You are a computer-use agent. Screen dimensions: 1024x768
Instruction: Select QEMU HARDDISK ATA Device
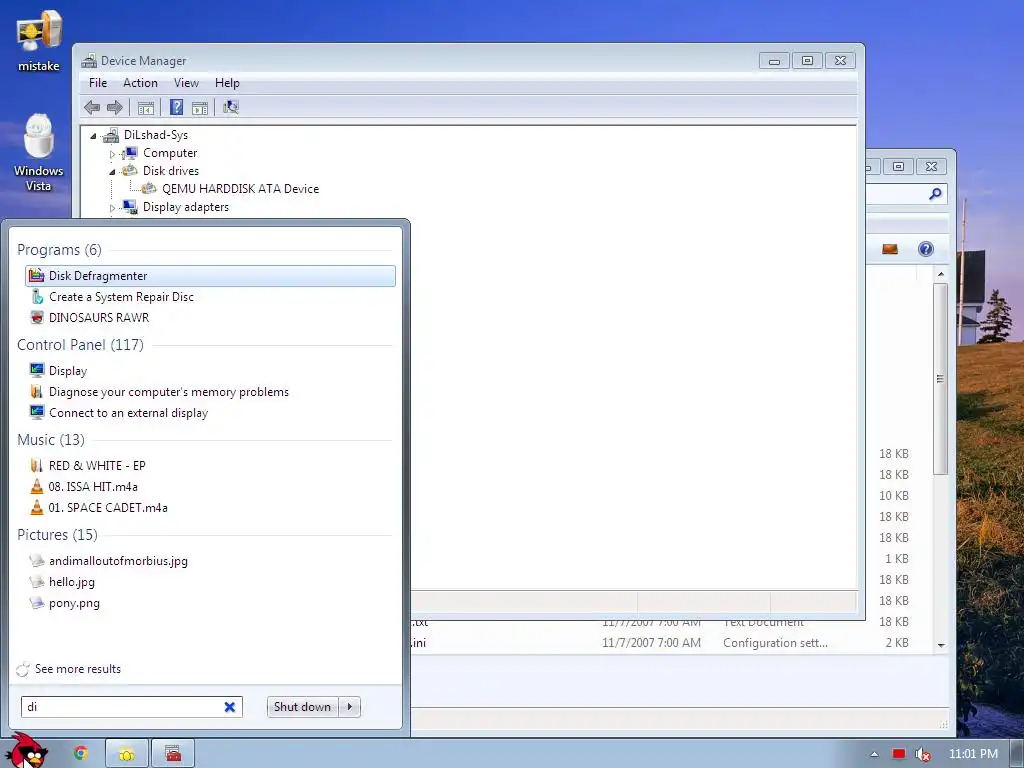240,189
